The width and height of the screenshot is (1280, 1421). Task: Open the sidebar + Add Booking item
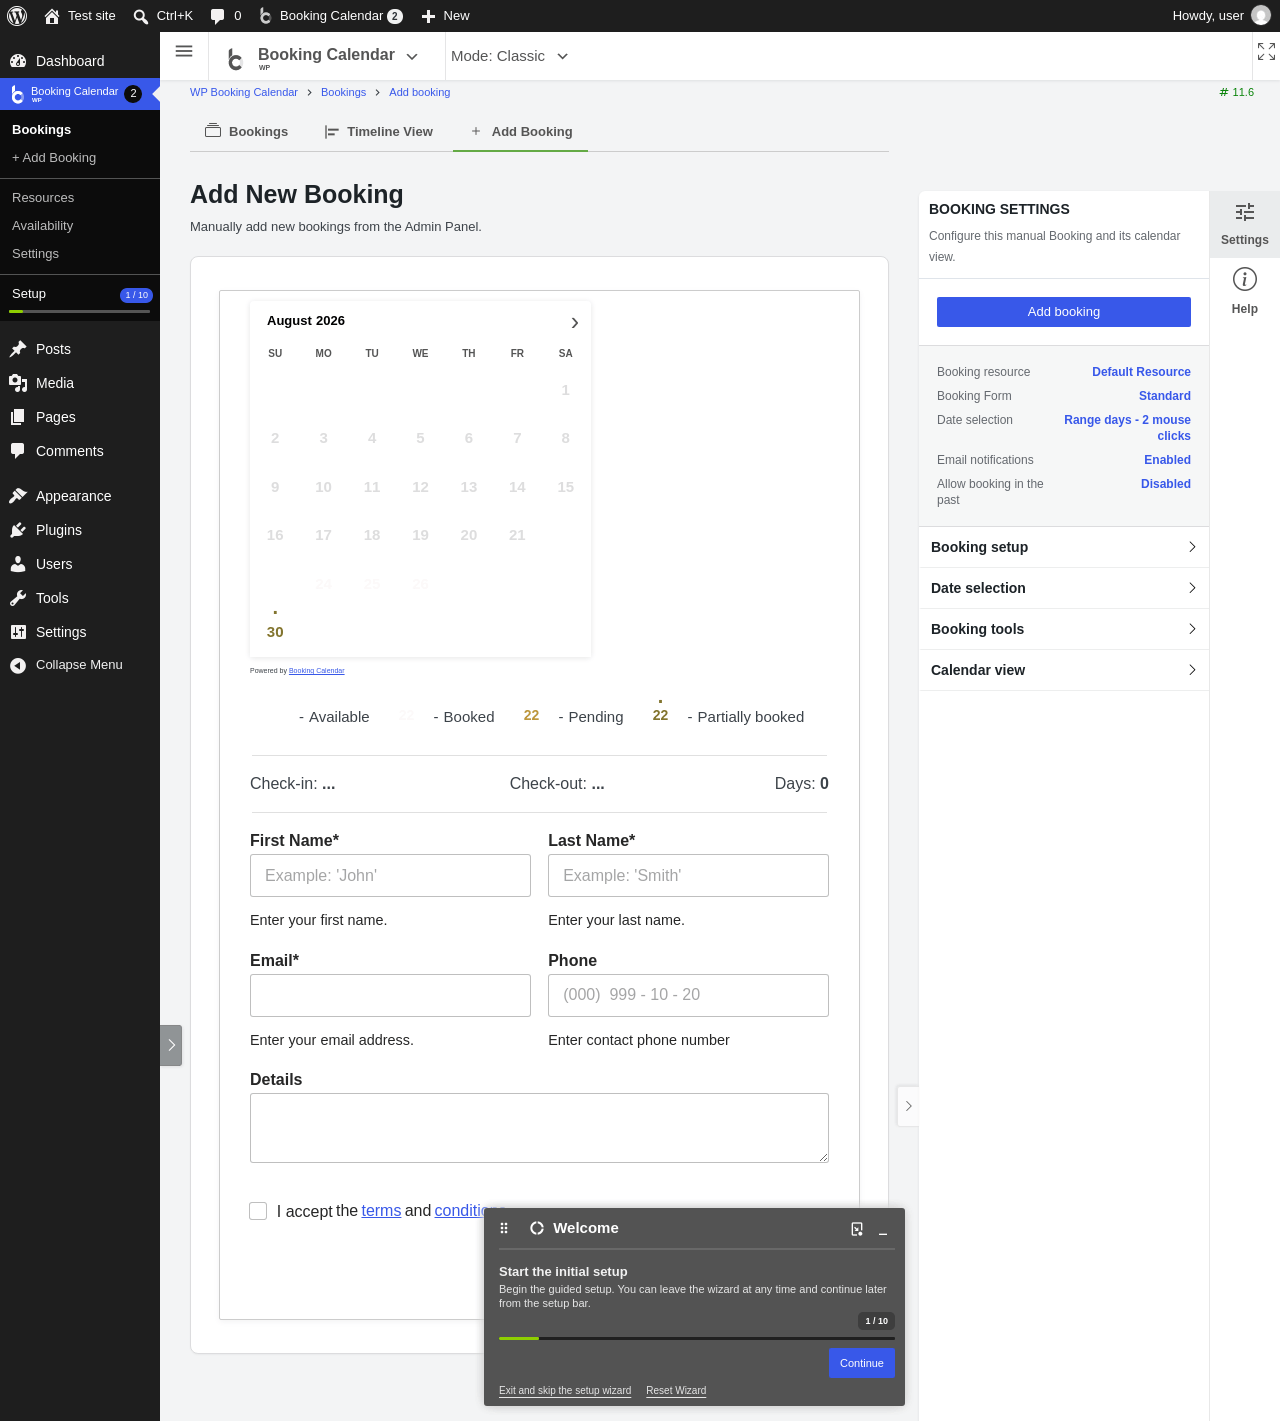(x=54, y=158)
